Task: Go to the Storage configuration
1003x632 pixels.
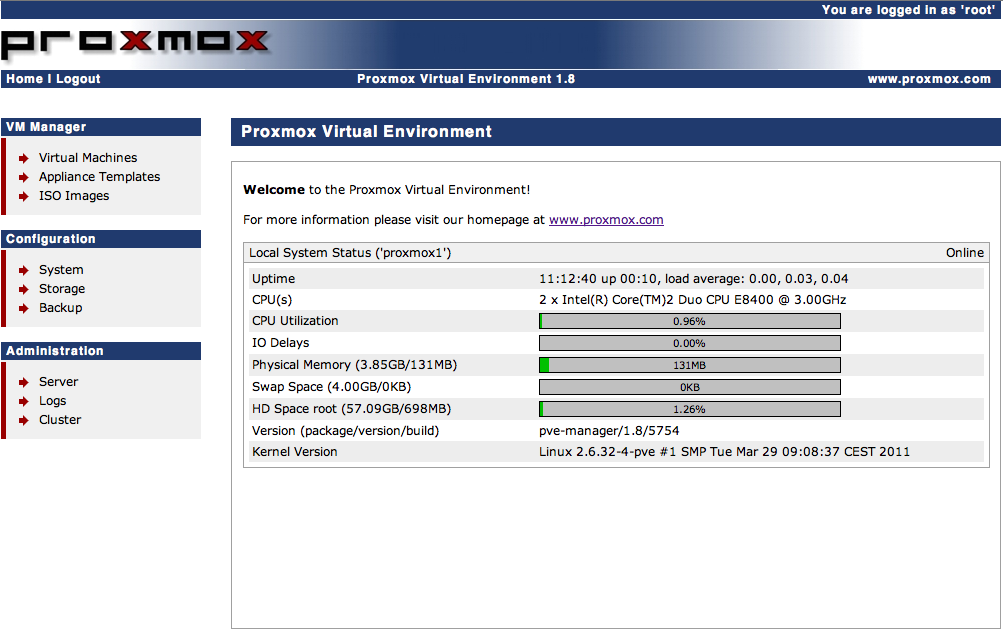Action: pos(62,289)
